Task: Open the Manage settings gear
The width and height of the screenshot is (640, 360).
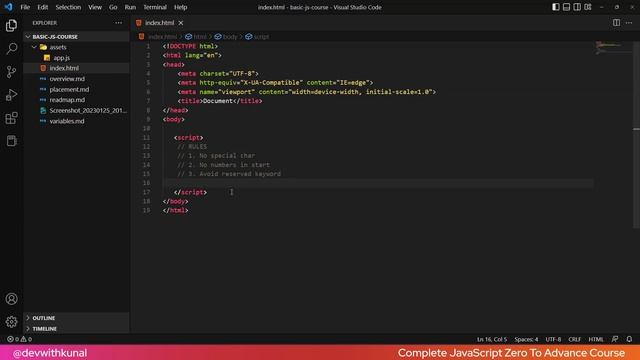Action: (11, 322)
